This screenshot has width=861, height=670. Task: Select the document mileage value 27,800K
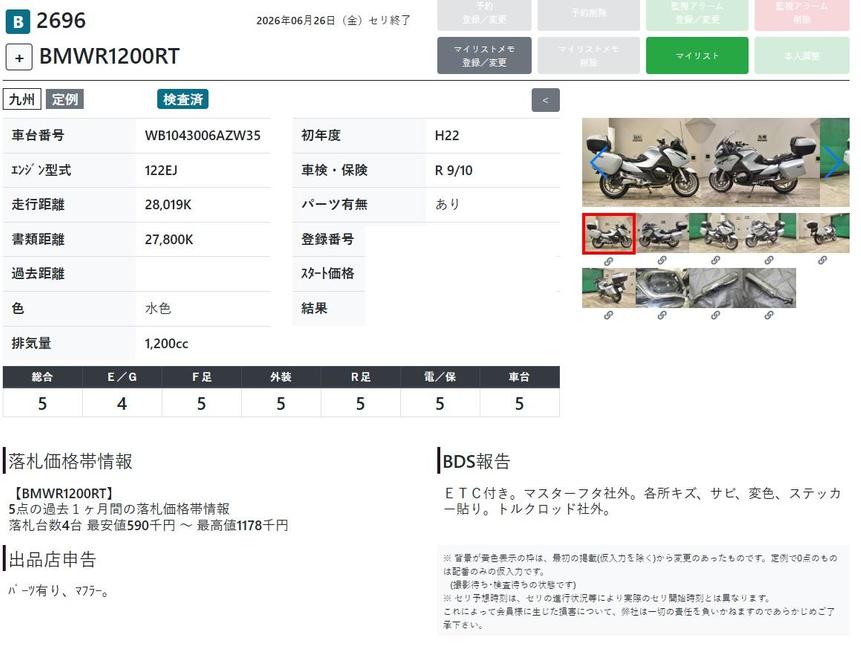[x=169, y=239]
